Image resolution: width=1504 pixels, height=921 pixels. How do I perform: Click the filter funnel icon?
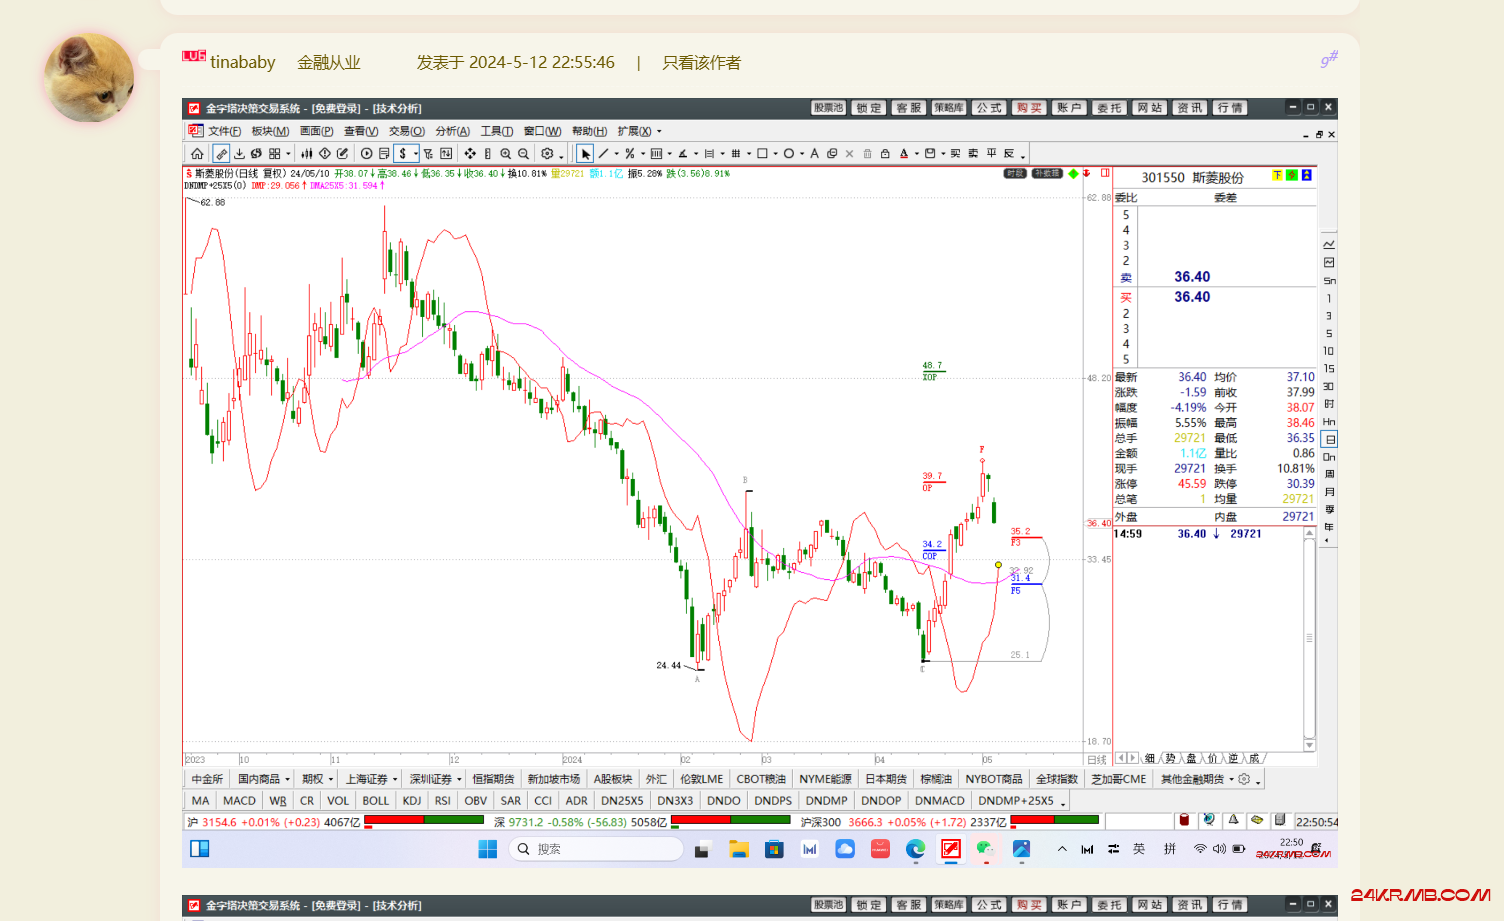(428, 154)
